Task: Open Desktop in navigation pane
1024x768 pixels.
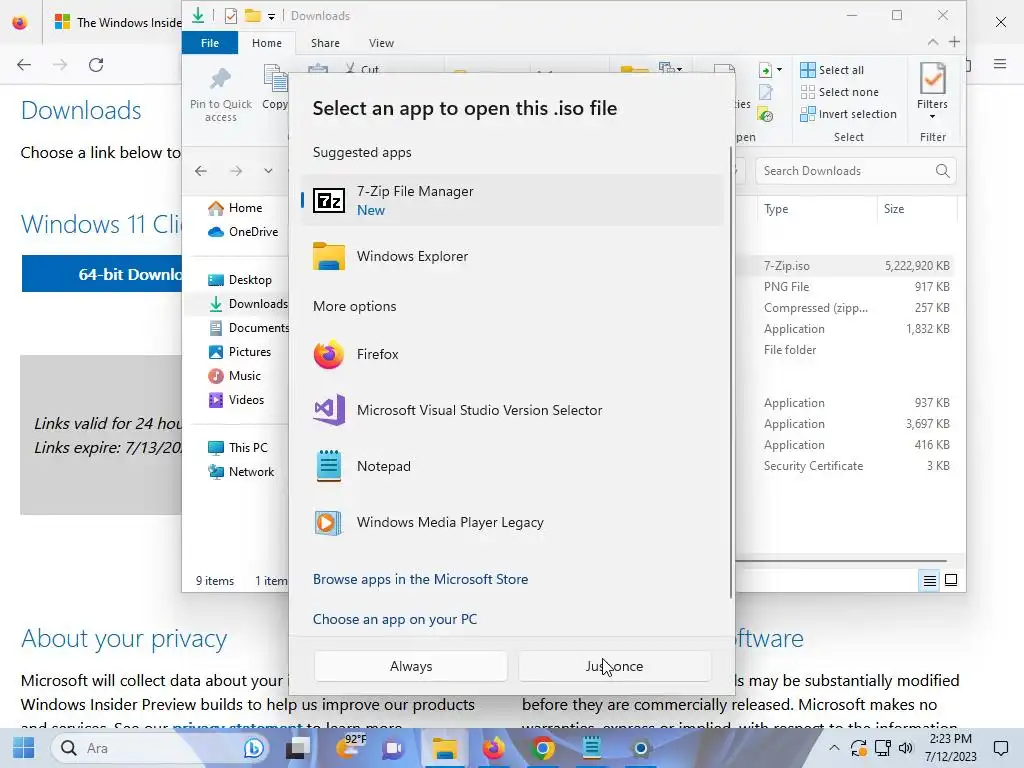Action: 240,280
